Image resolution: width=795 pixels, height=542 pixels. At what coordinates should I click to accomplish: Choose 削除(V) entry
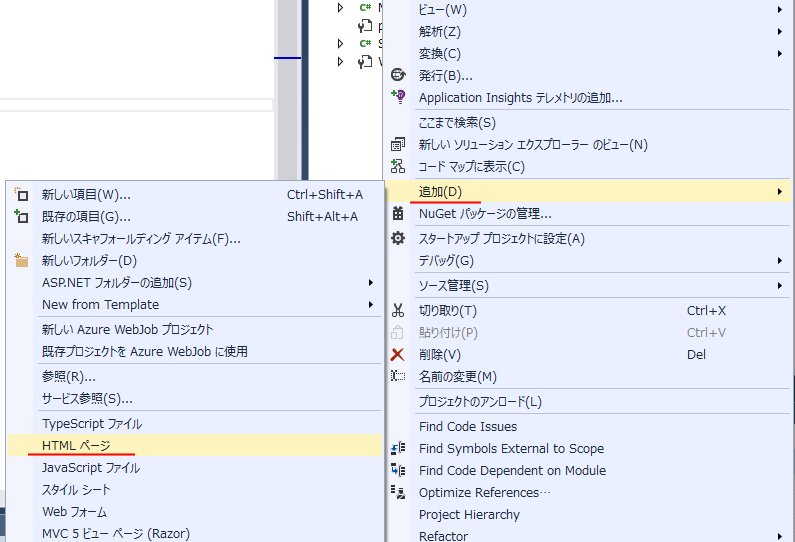[589, 354]
